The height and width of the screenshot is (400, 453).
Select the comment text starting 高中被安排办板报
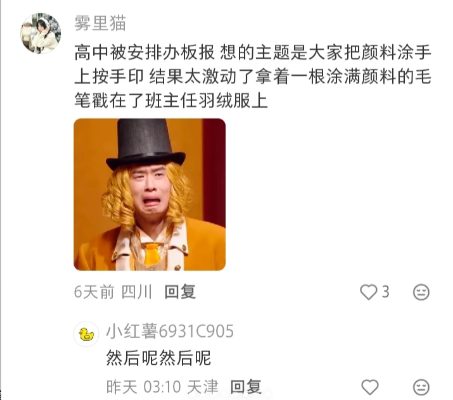[253, 77]
